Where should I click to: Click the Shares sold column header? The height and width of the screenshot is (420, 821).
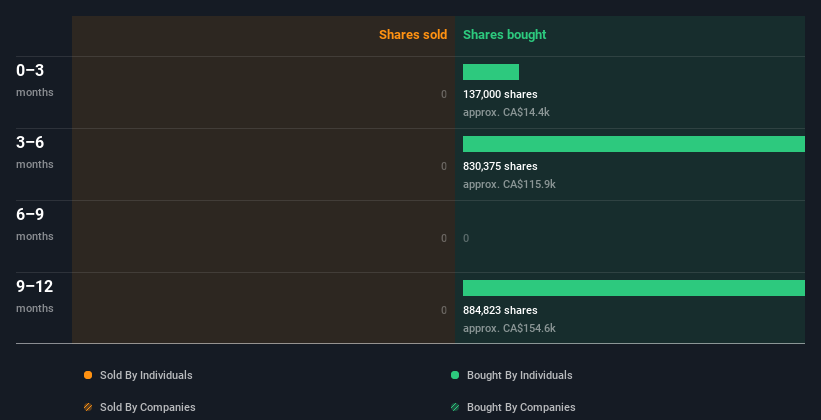click(413, 35)
